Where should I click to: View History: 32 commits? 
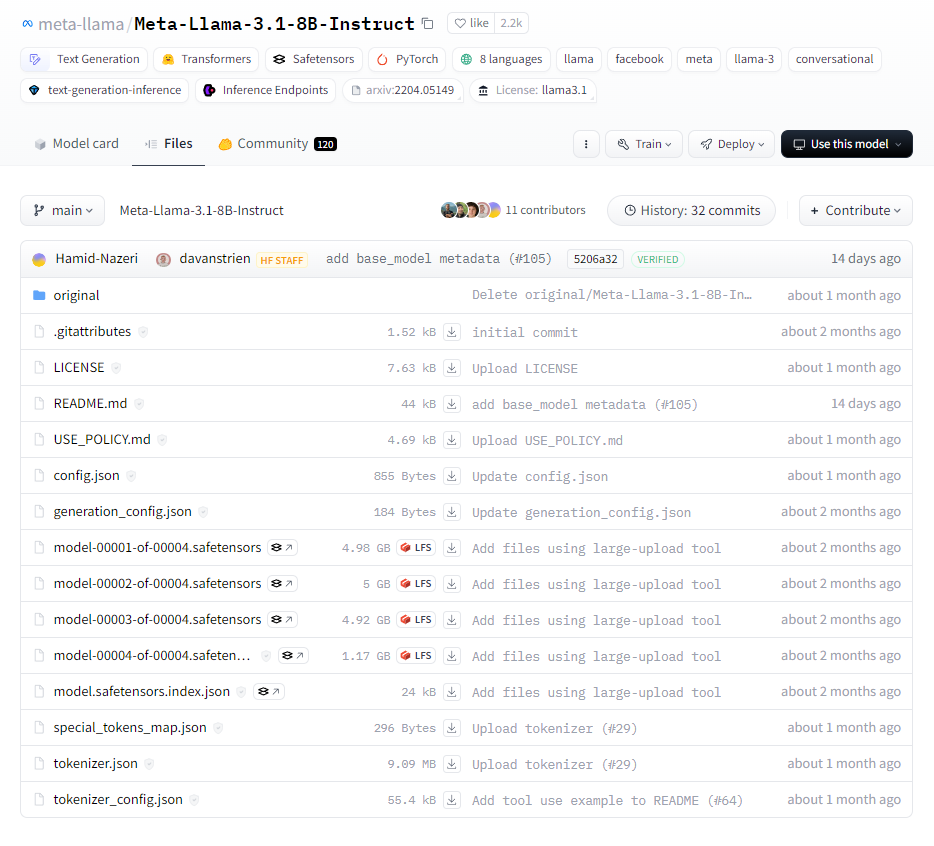(692, 210)
